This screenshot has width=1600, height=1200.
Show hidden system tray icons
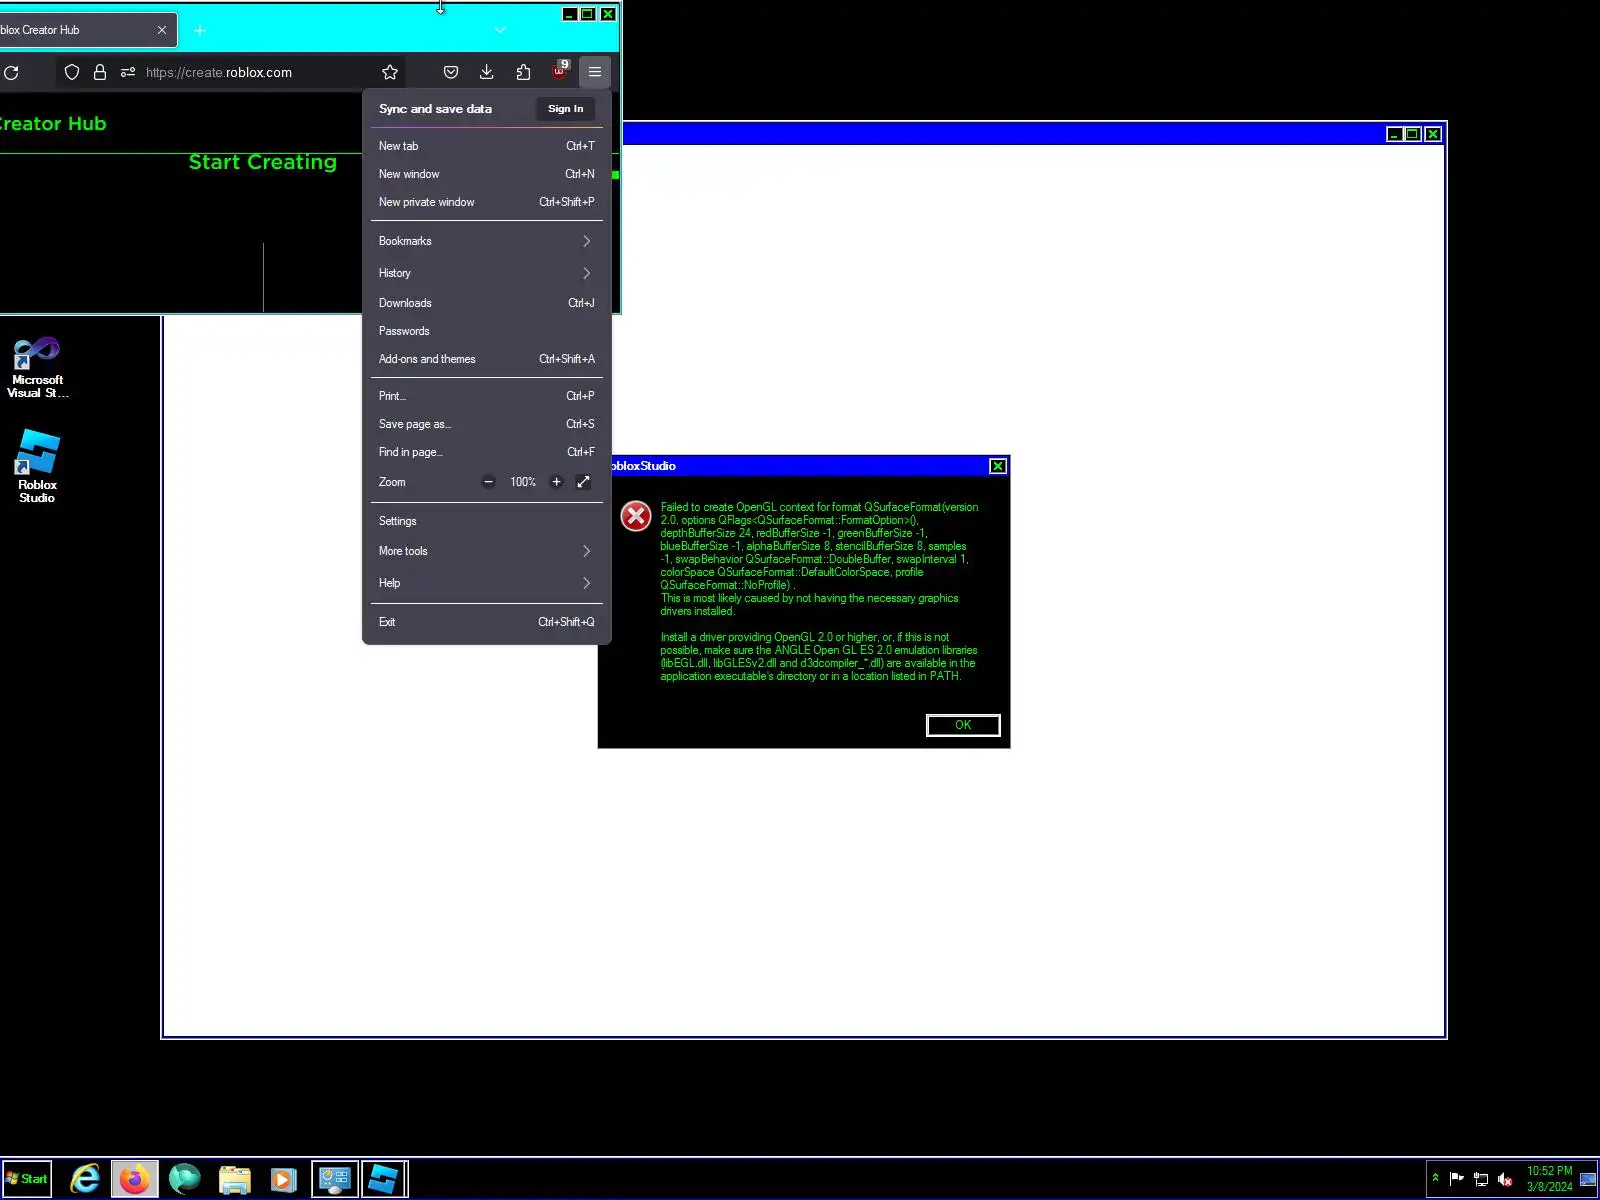[x=1436, y=1178]
